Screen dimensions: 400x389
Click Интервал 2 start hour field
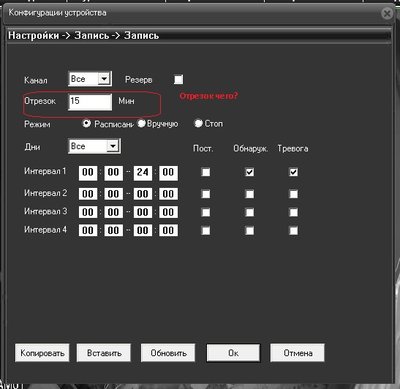(88, 194)
